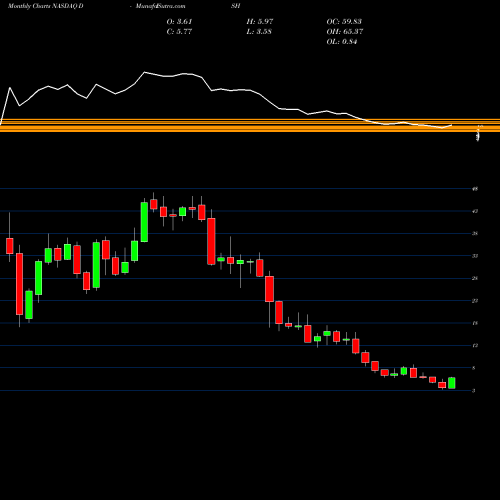Image resolution: width=500 pixels, height=500 pixels.
Task: Click the latest green candle at the chart end
Action: click(452, 383)
